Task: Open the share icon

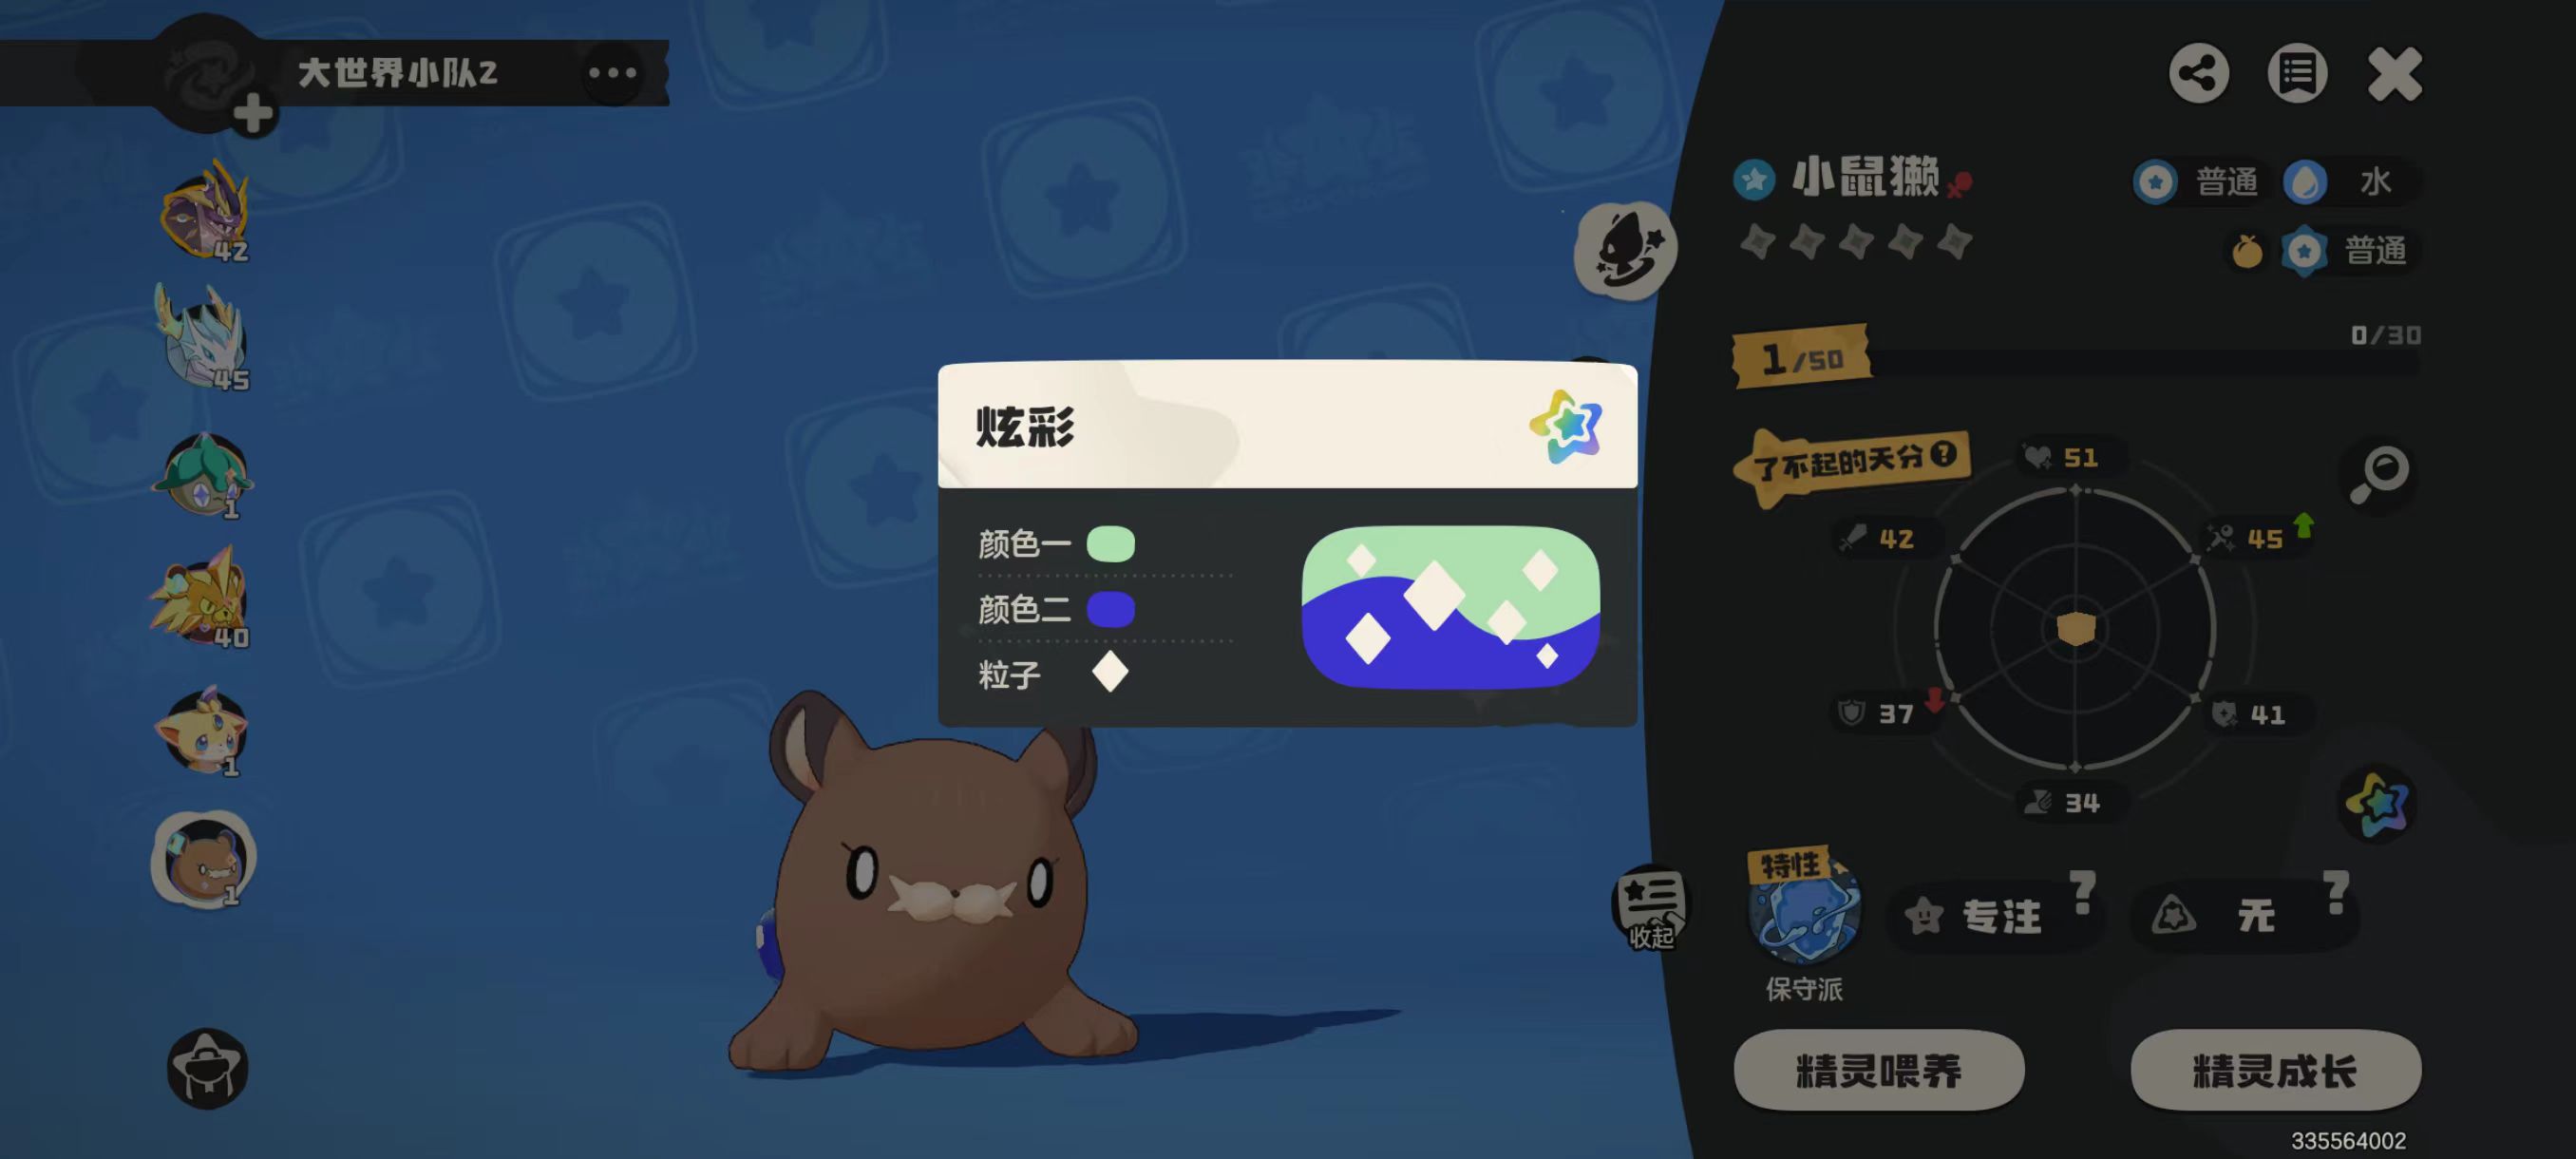Action: pyautogui.click(x=2198, y=73)
